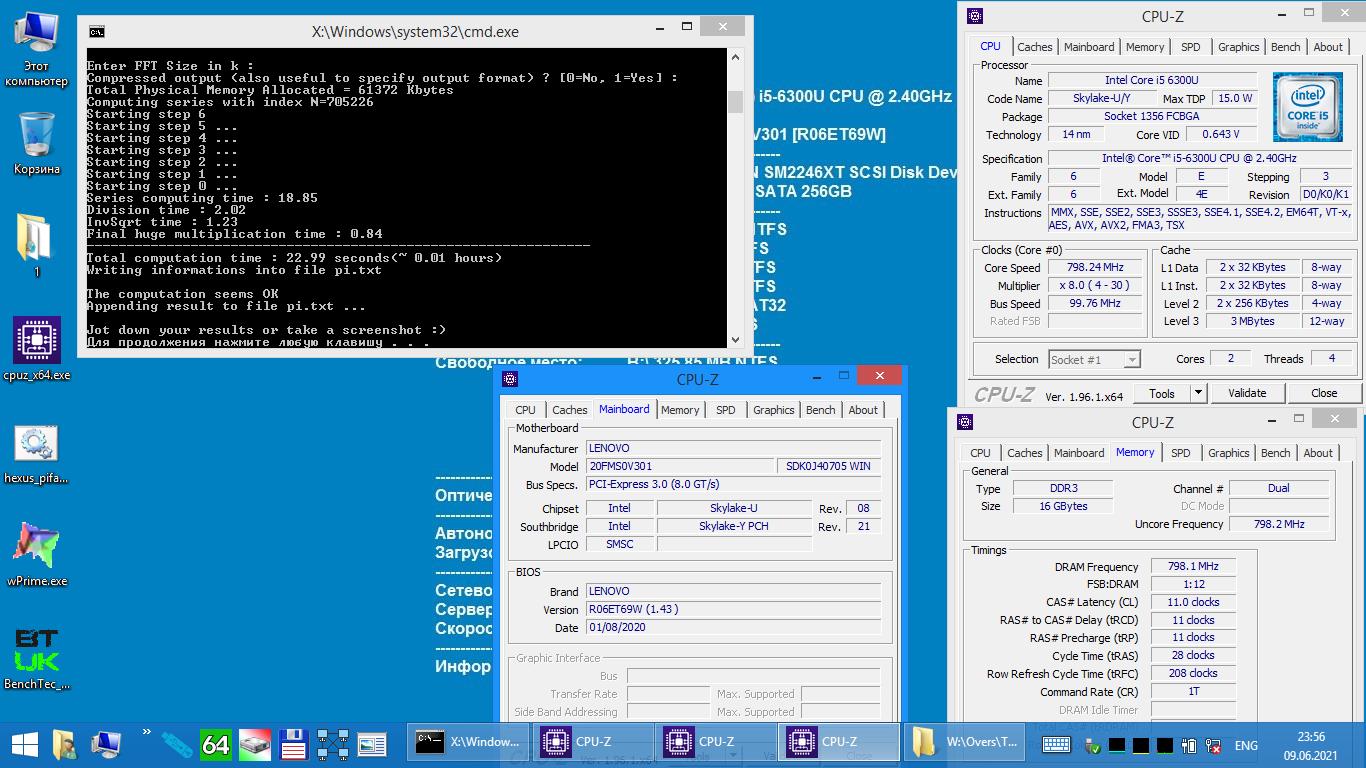Click the Intel Core i5 inside logo

pos(1308,107)
